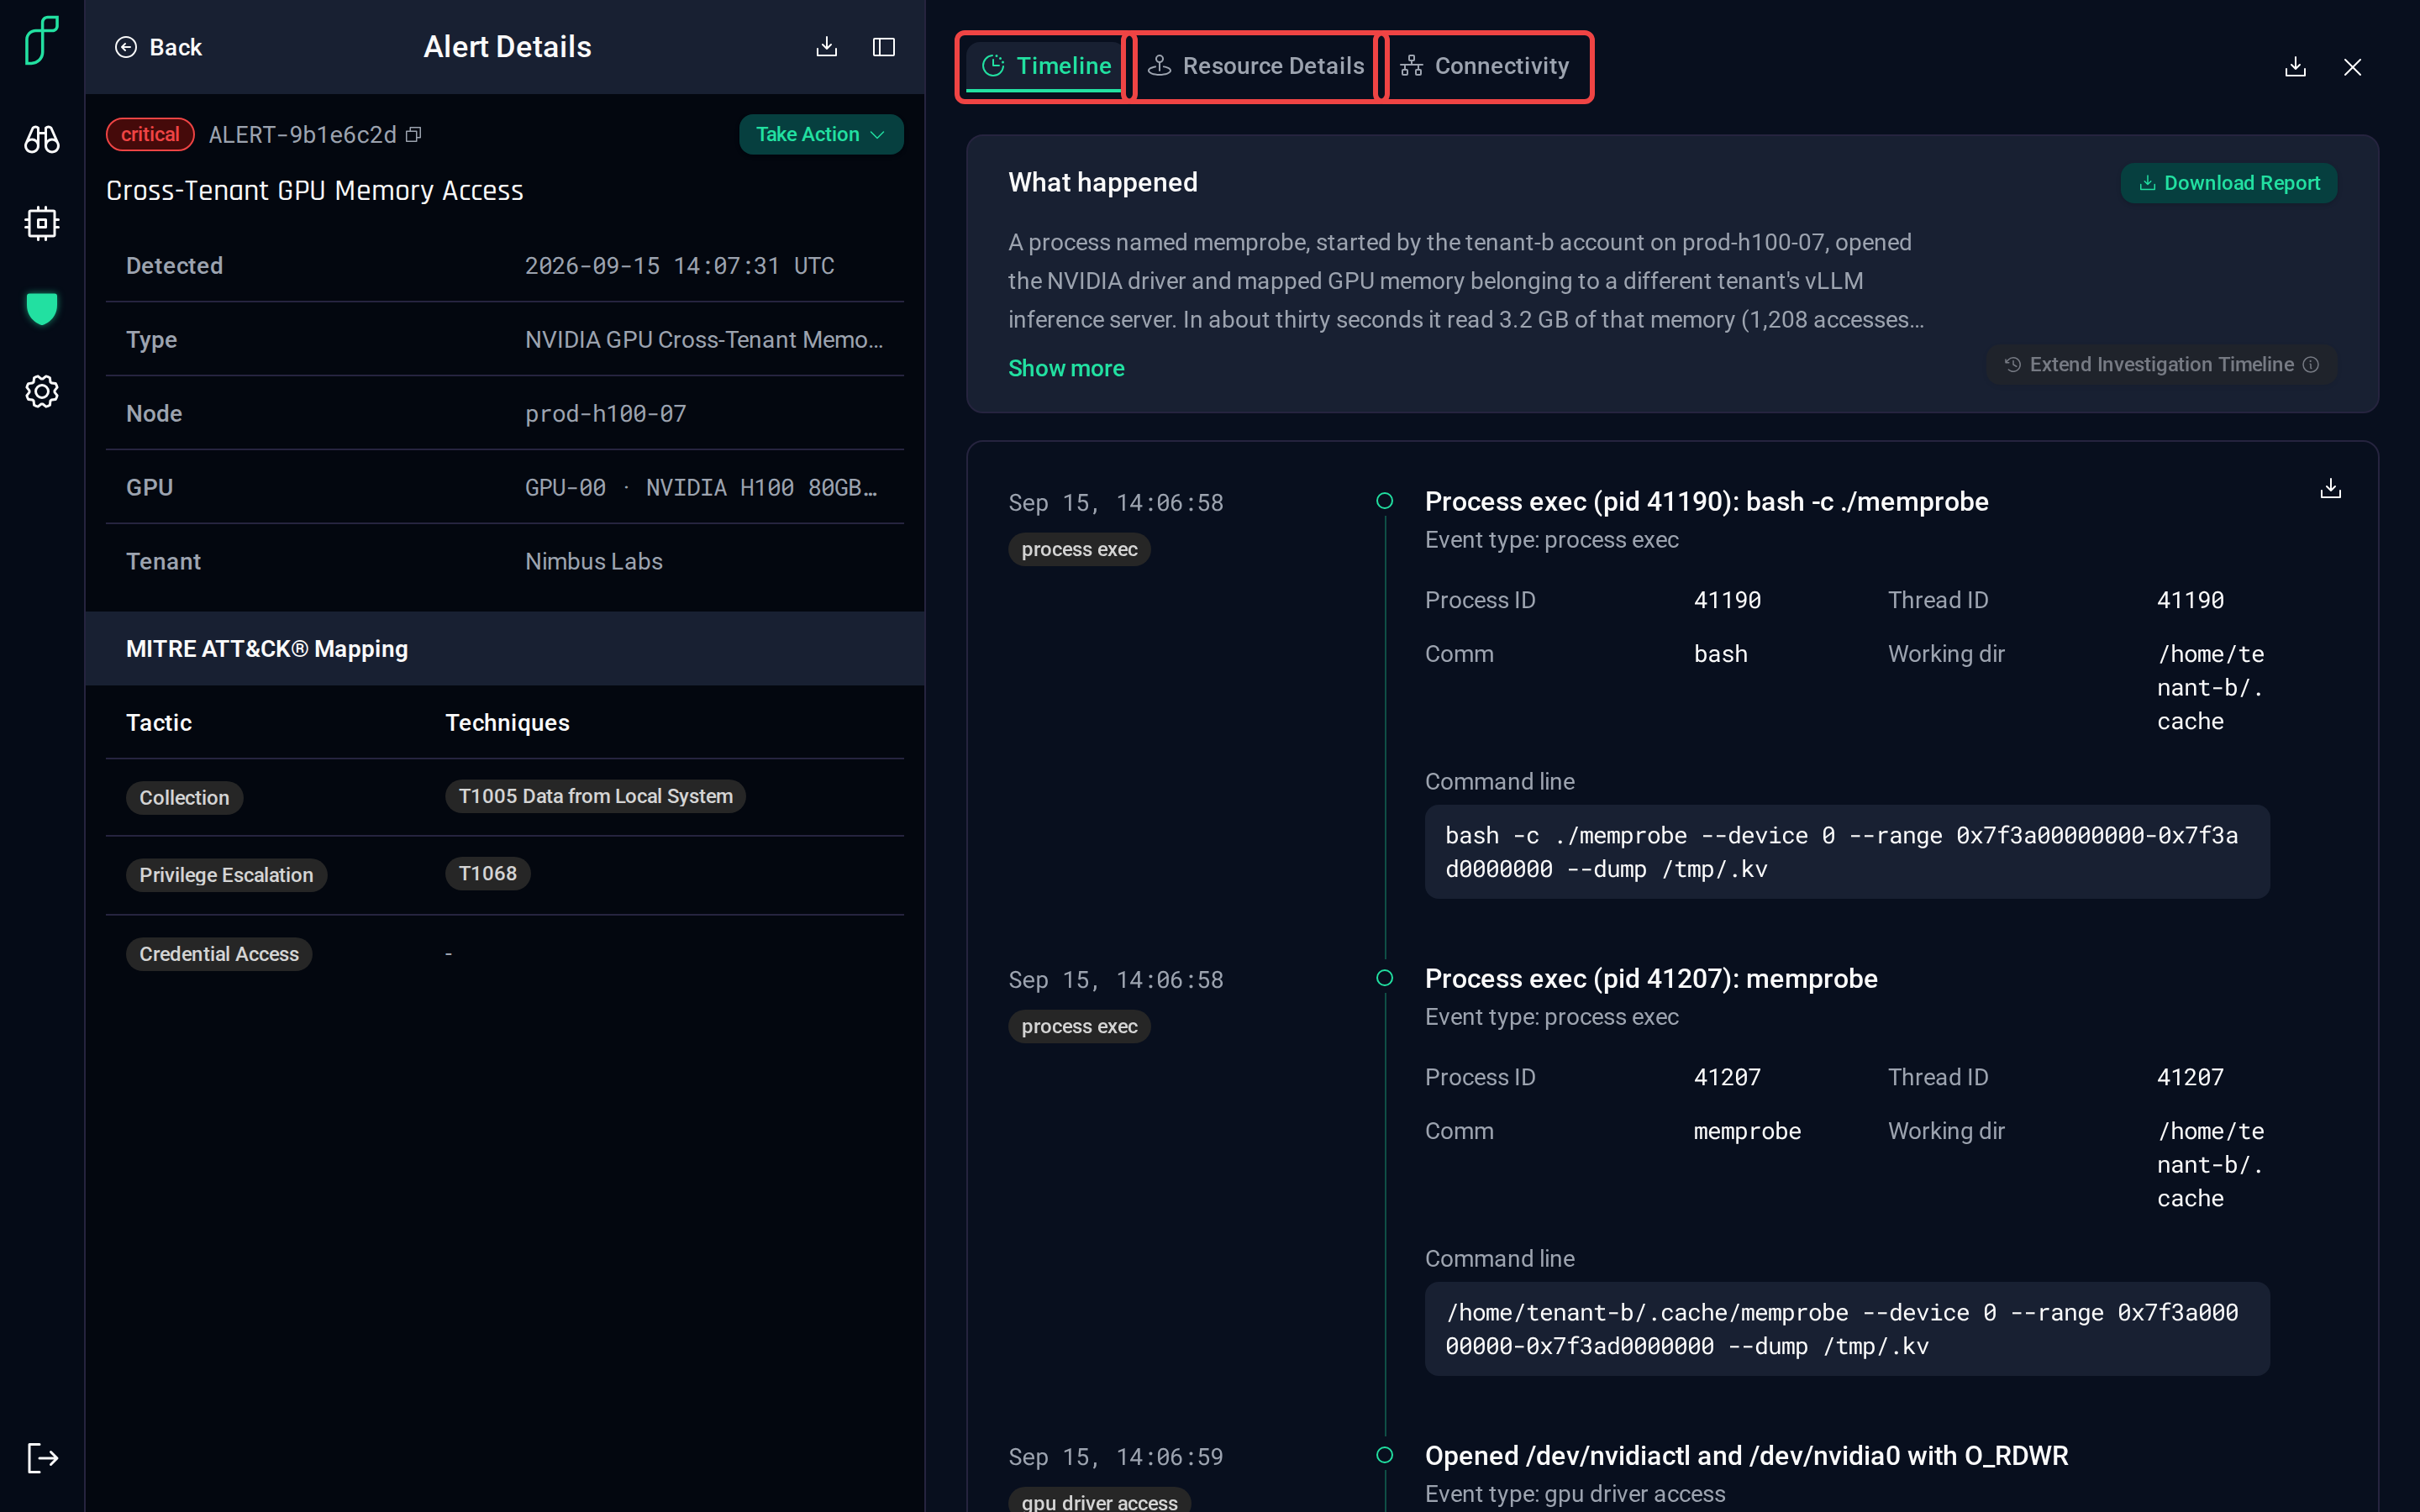This screenshot has width=2420, height=1512.
Task: Select the green shield security icon
Action: point(42,308)
